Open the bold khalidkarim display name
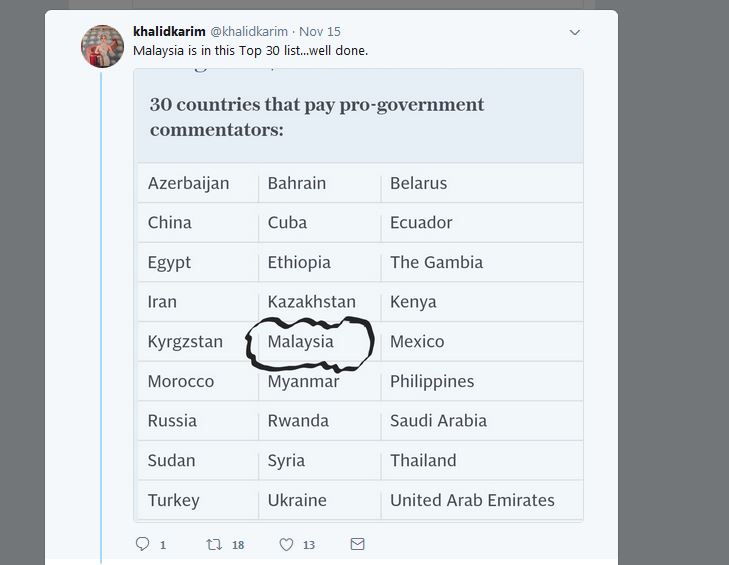Viewport: 729px width, 565px height. (169, 32)
